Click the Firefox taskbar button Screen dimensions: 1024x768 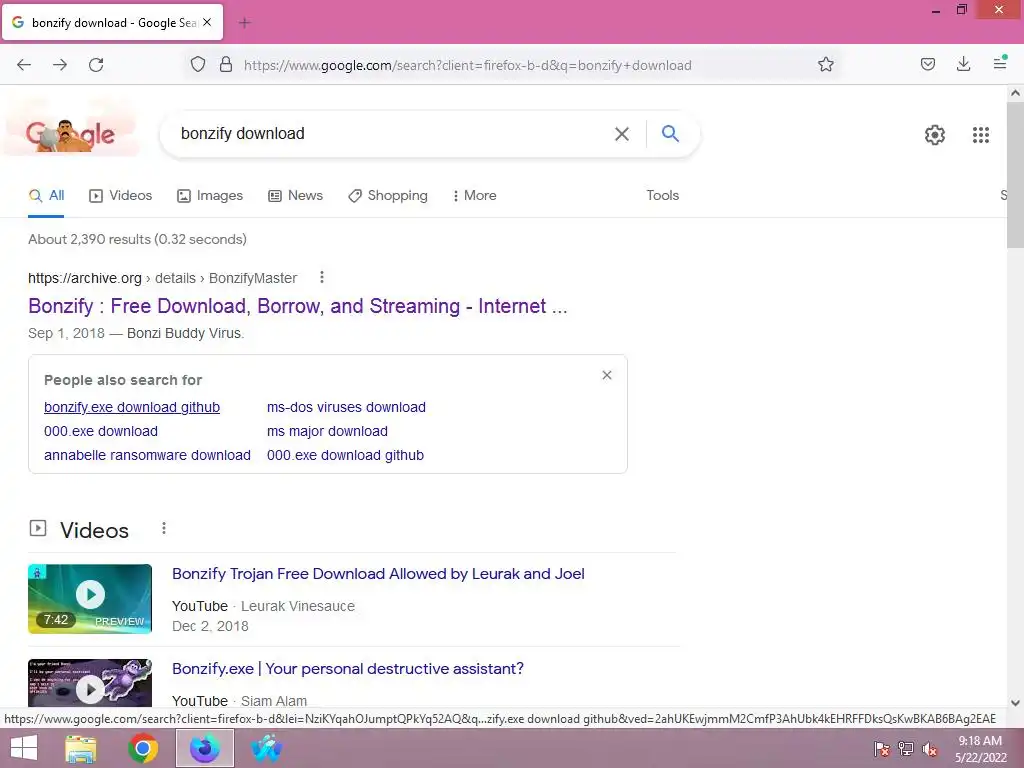point(205,748)
